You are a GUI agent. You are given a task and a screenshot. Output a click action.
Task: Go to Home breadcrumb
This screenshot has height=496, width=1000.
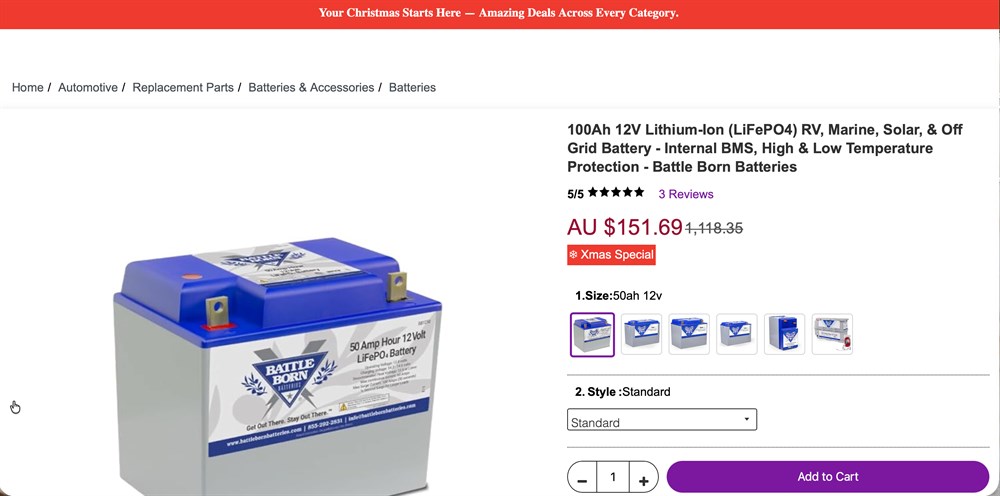coord(27,88)
